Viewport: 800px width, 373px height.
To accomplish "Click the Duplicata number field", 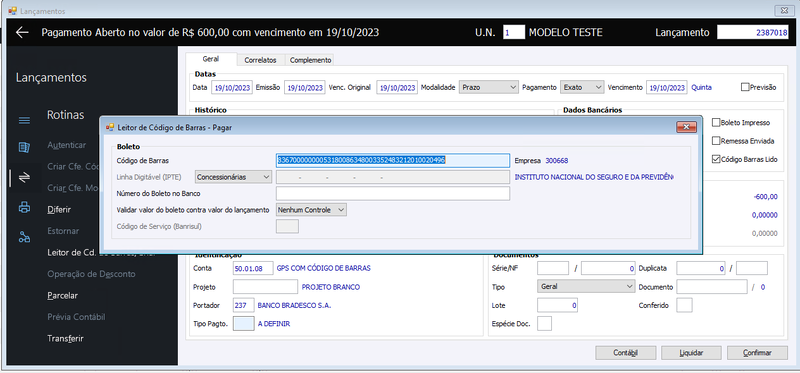I will [x=701, y=268].
